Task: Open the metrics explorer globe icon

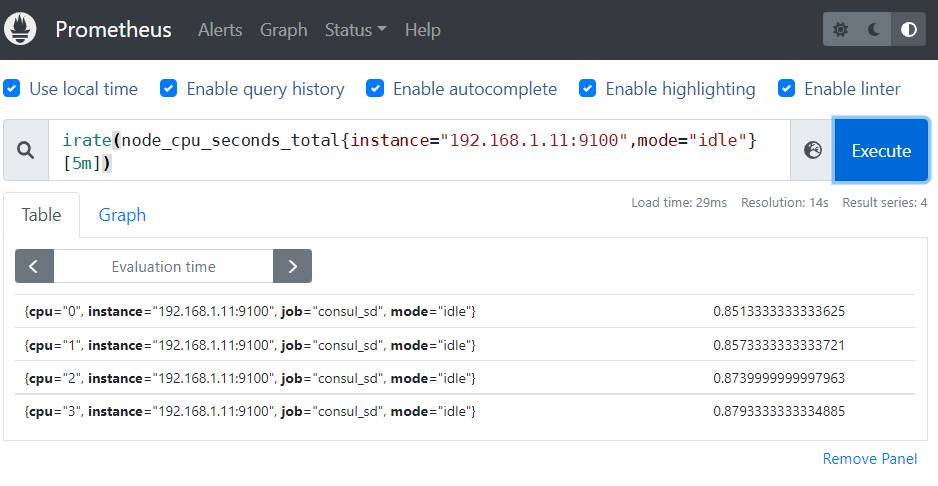Action: (x=812, y=150)
